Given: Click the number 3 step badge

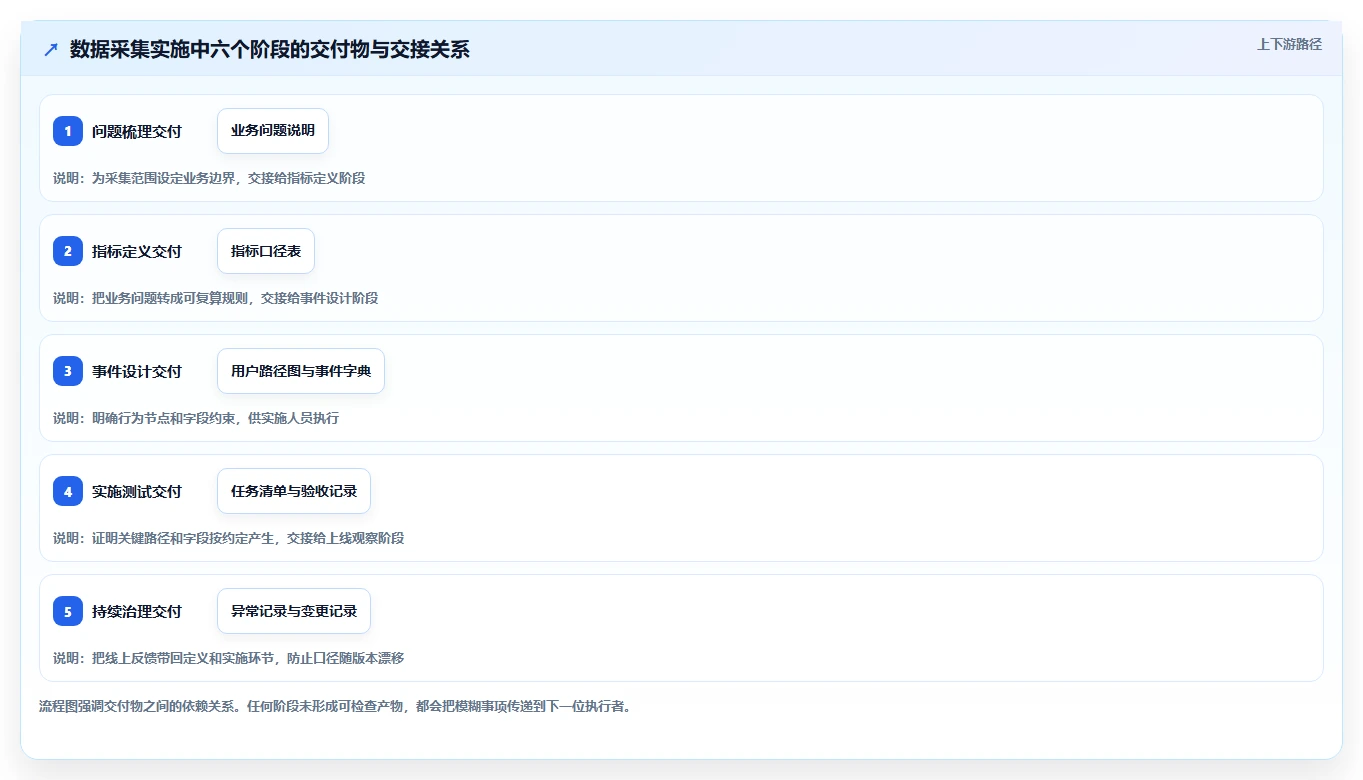Looking at the screenshot, I should (x=68, y=371).
